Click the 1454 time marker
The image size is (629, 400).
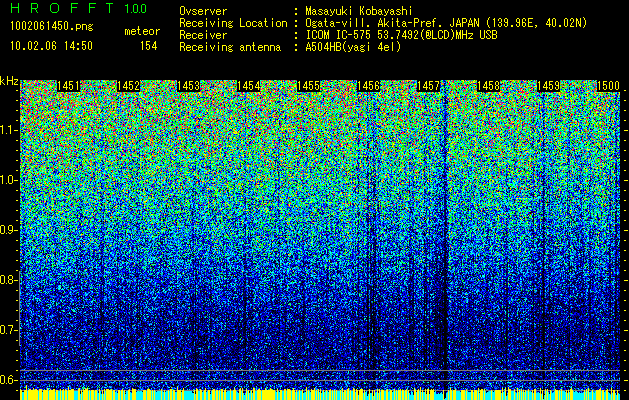pyautogui.click(x=249, y=86)
